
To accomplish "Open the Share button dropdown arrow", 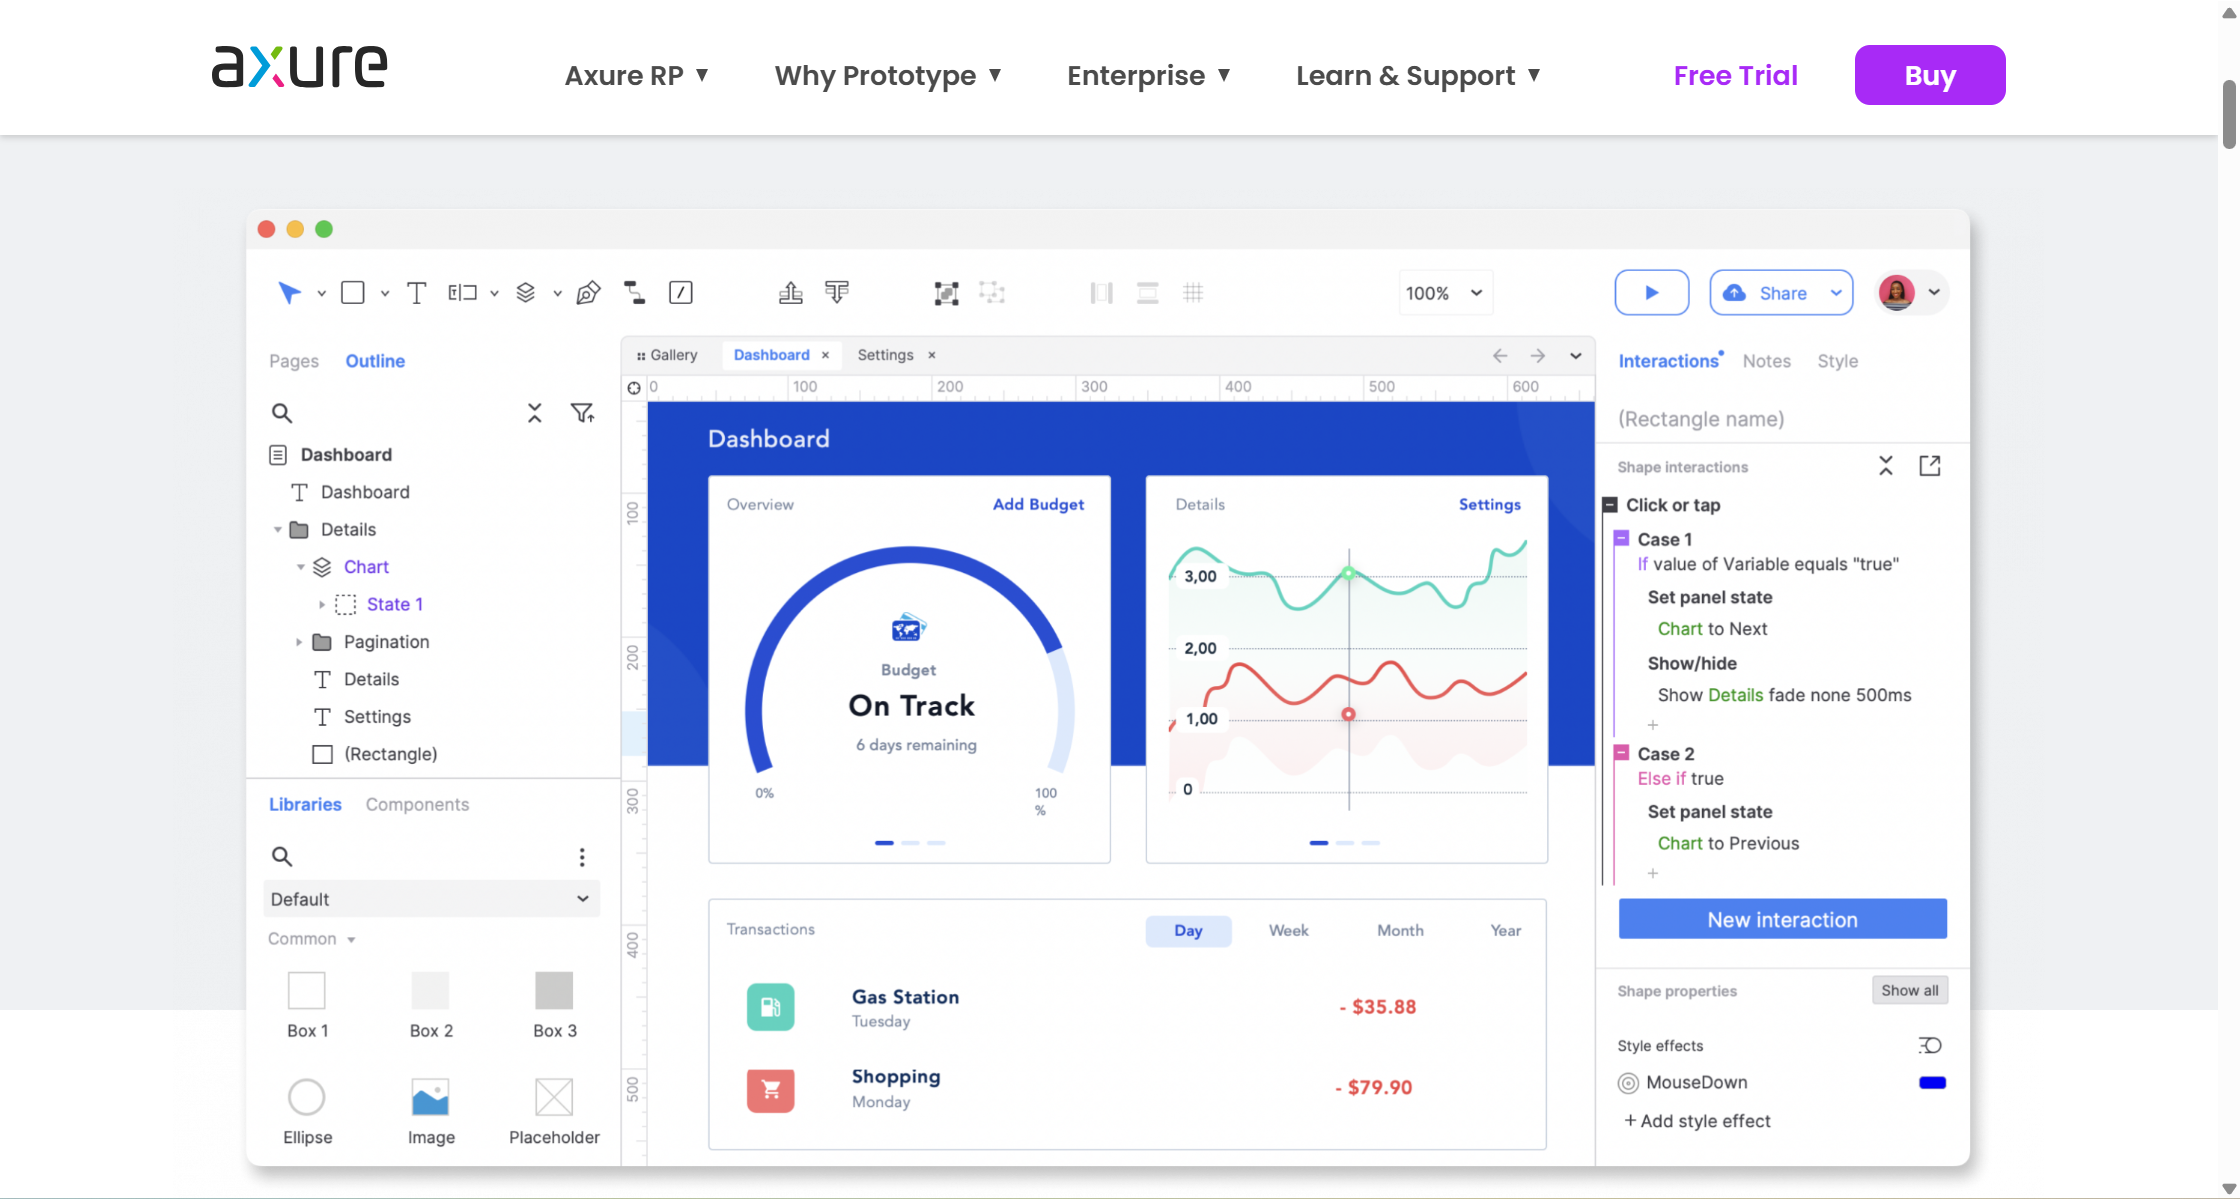I will (1836, 292).
